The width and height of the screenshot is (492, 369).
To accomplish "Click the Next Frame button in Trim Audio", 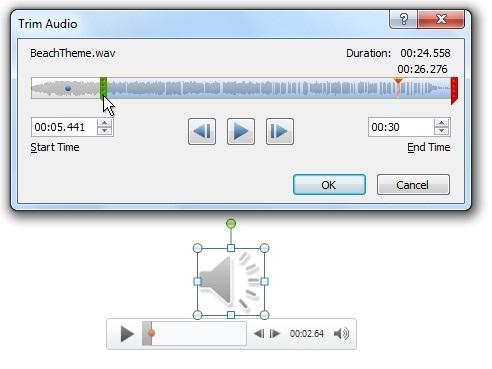I will pyautogui.click(x=280, y=131).
